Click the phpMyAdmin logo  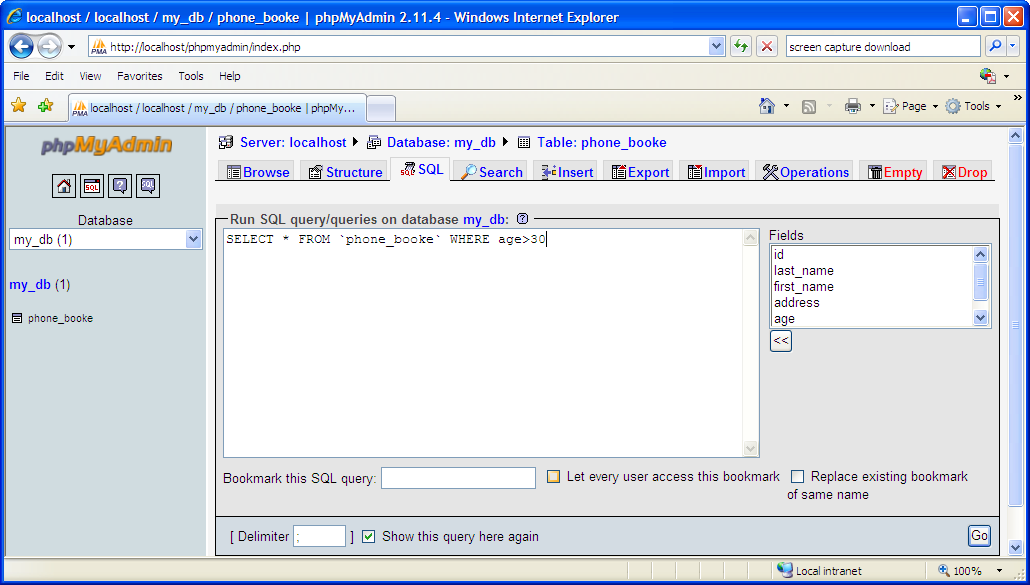pos(106,144)
